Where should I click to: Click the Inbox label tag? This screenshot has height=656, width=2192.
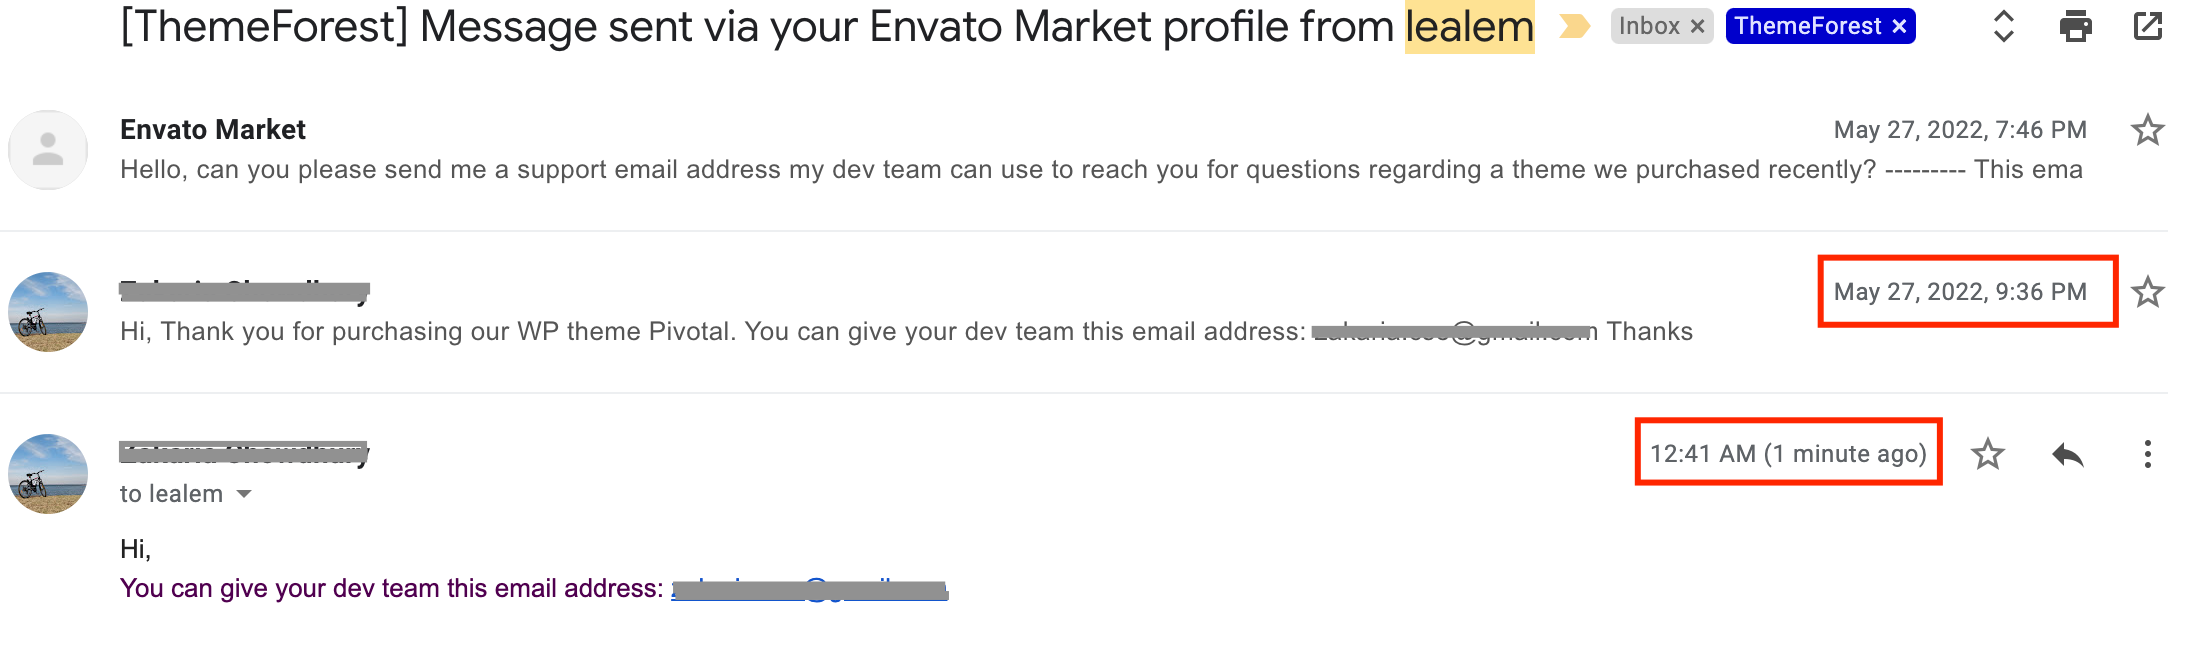click(x=1649, y=26)
